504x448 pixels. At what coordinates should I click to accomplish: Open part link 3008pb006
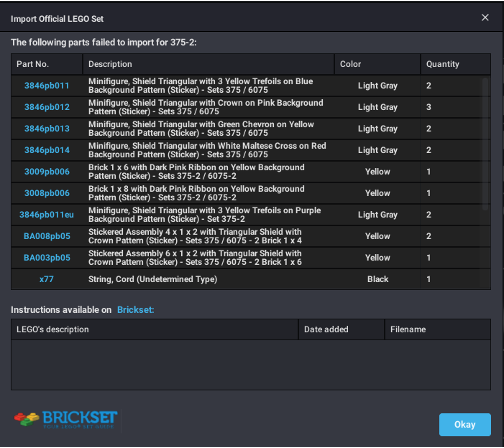pyautogui.click(x=47, y=193)
